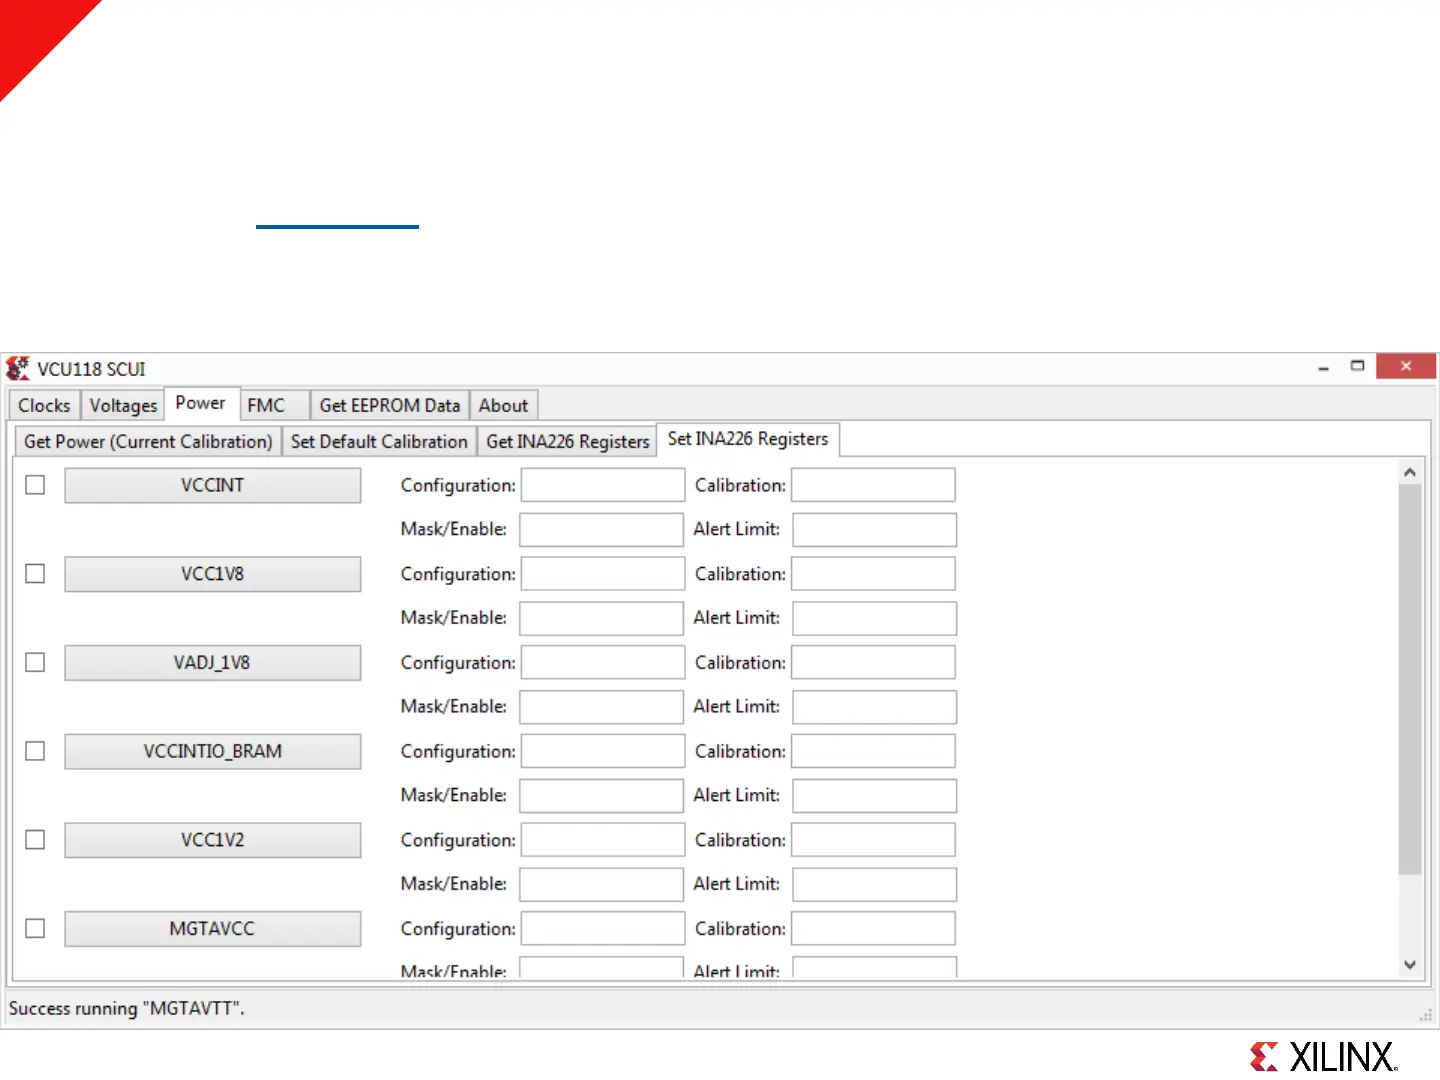Focus VCCINTIO_BRAM Configuration input field
This screenshot has width=1440, height=1080.
603,751
